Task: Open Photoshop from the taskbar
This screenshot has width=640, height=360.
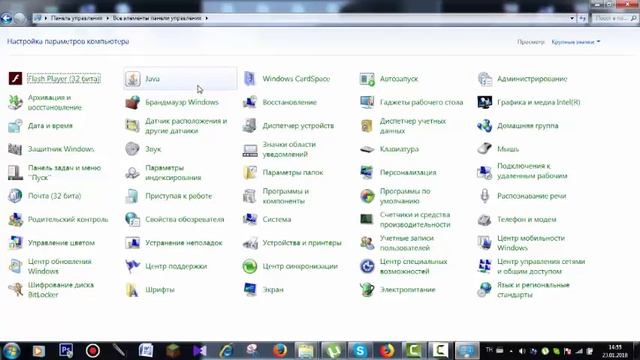Action: point(66,351)
